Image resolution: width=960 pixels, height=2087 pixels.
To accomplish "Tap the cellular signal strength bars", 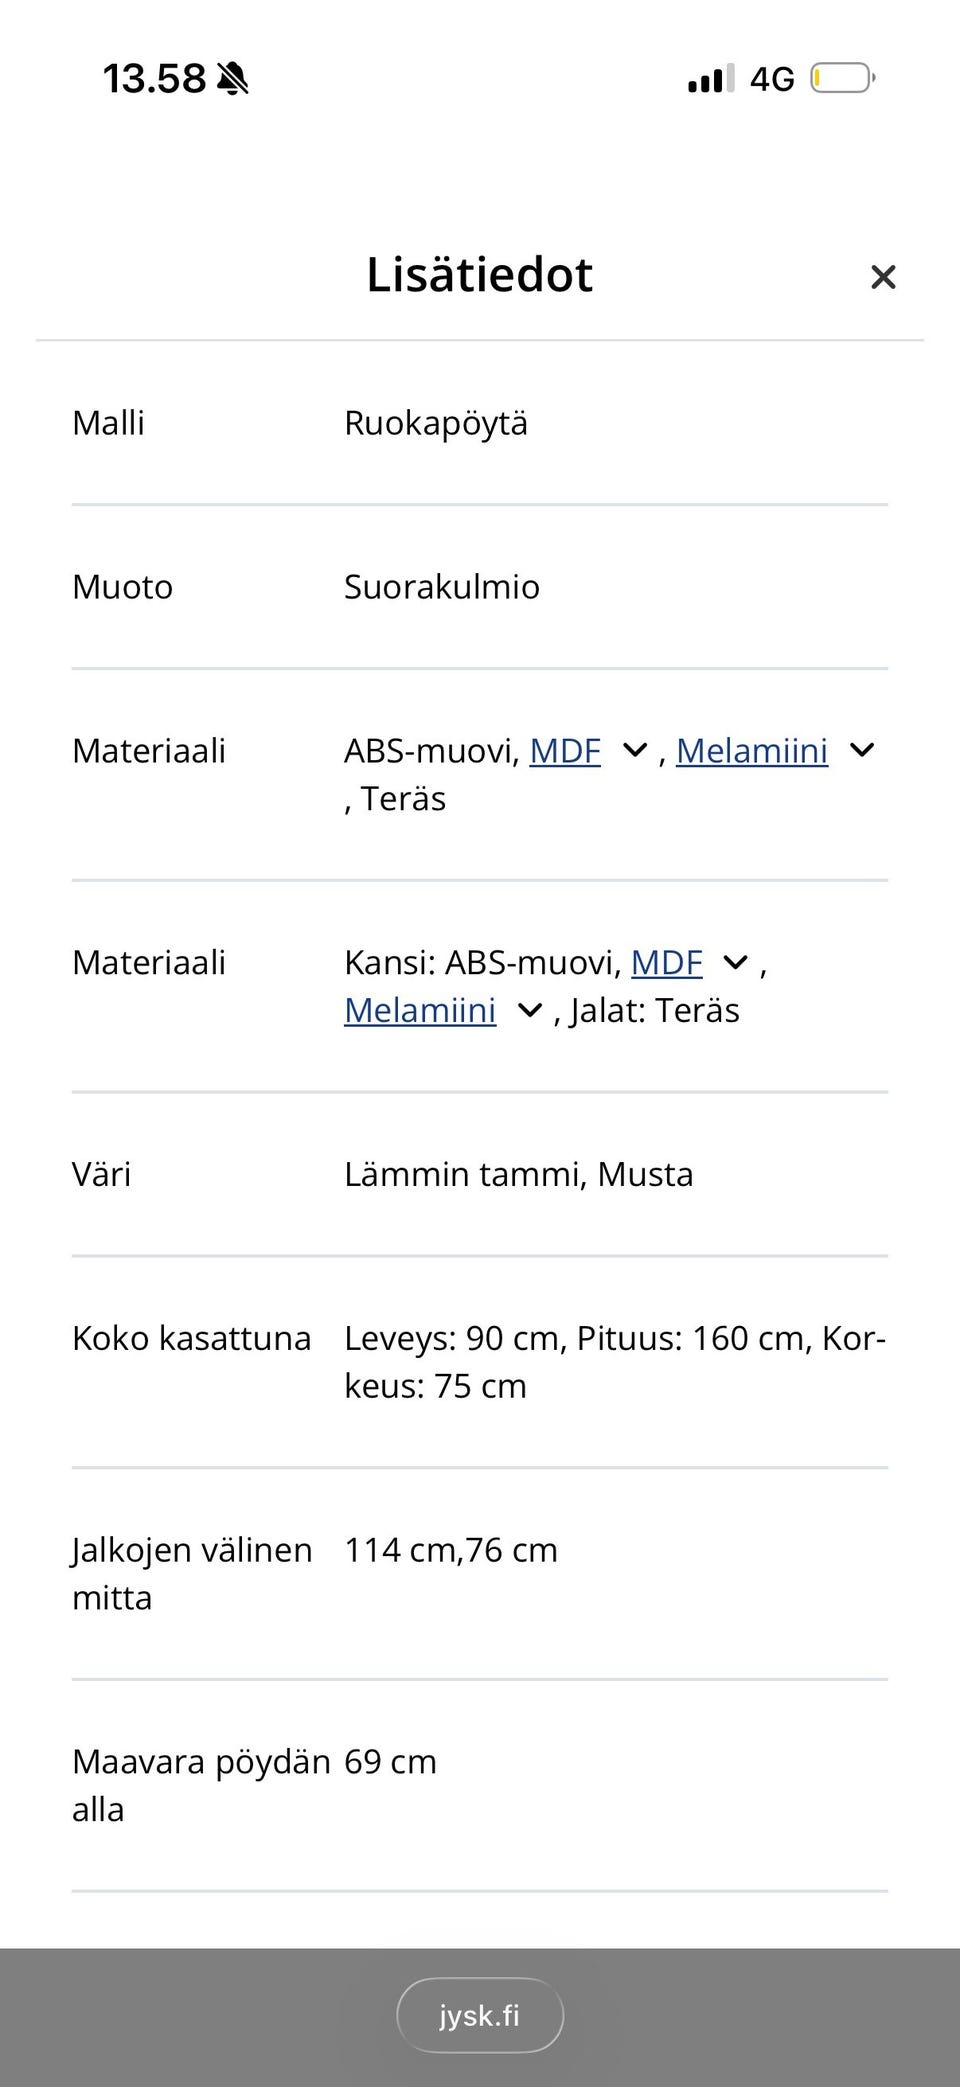I will (x=711, y=78).
